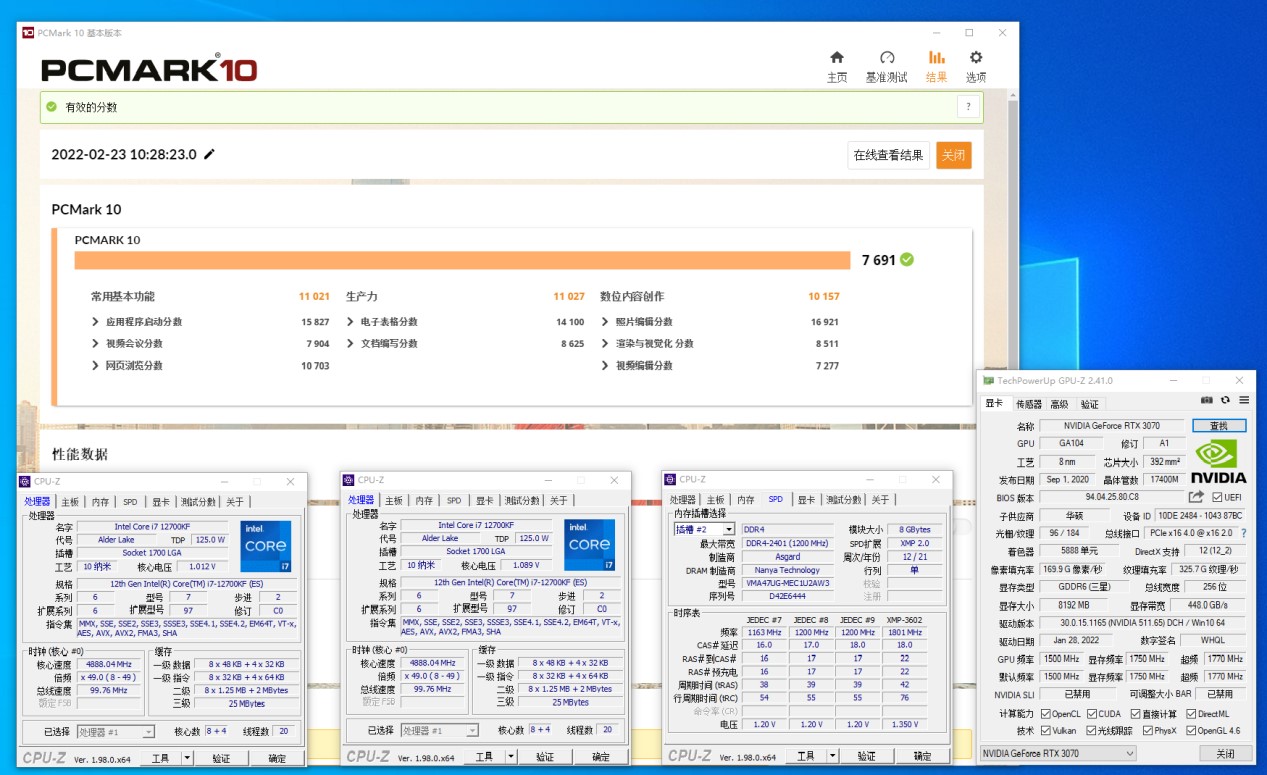Click the Intel Core logo in left CPU-Z
The width and height of the screenshot is (1267, 775).
coord(266,547)
